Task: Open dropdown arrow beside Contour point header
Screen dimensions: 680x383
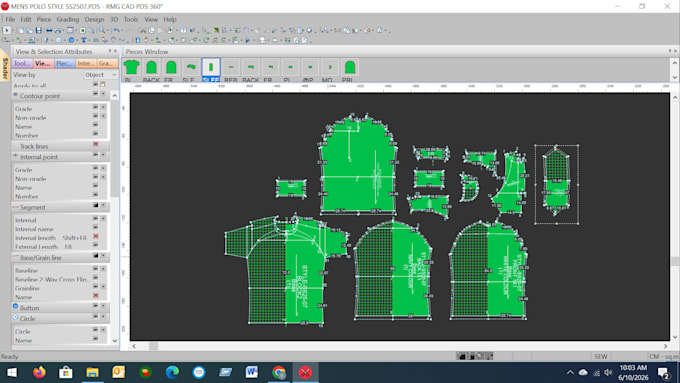Action: tap(103, 94)
